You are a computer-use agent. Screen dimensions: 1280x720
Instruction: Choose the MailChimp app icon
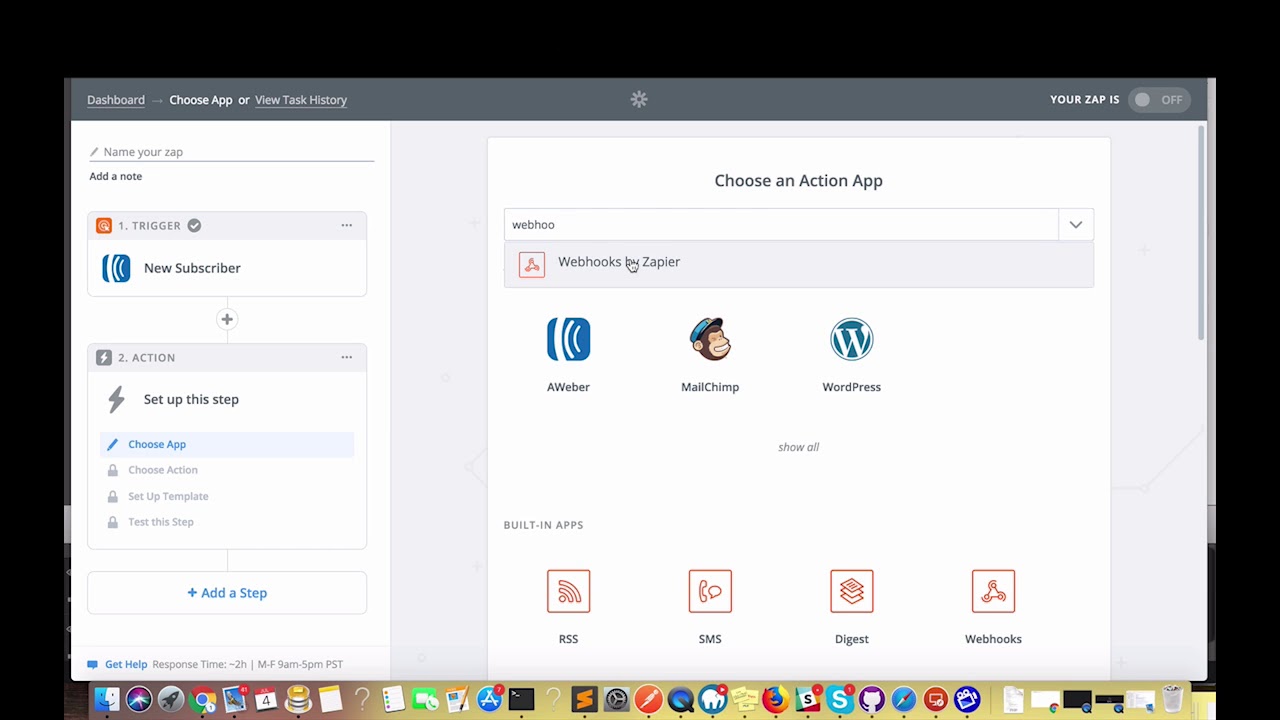pyautogui.click(x=710, y=339)
